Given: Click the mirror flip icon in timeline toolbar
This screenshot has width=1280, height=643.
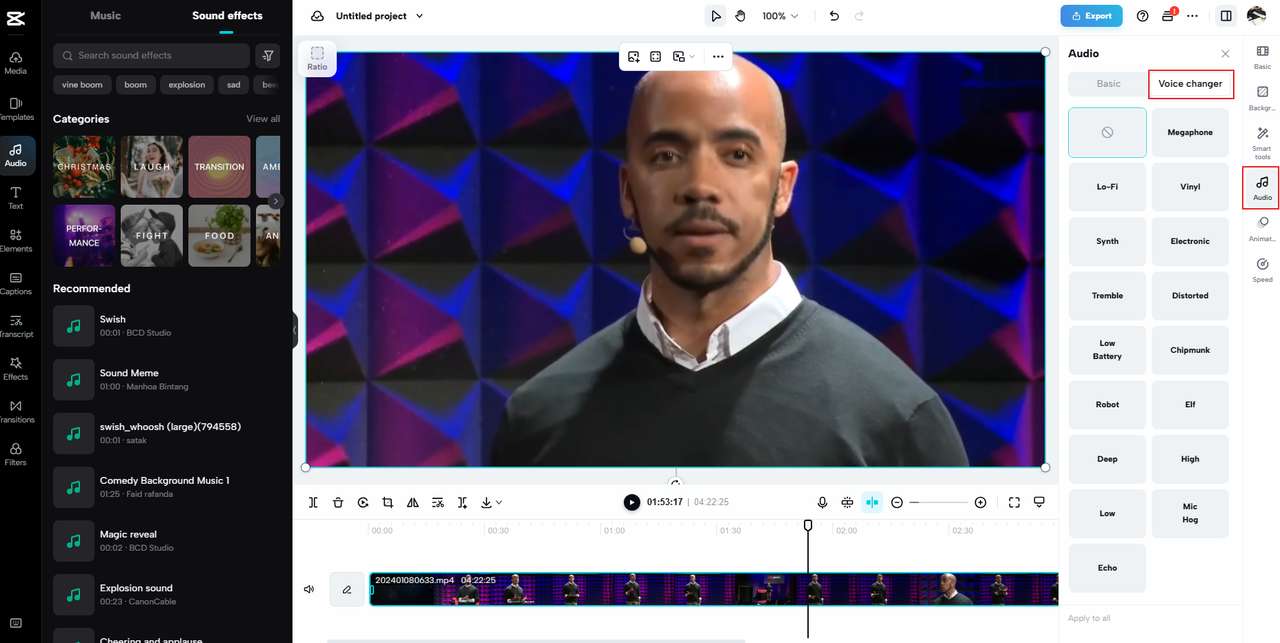Looking at the screenshot, I should pyautogui.click(x=413, y=502).
